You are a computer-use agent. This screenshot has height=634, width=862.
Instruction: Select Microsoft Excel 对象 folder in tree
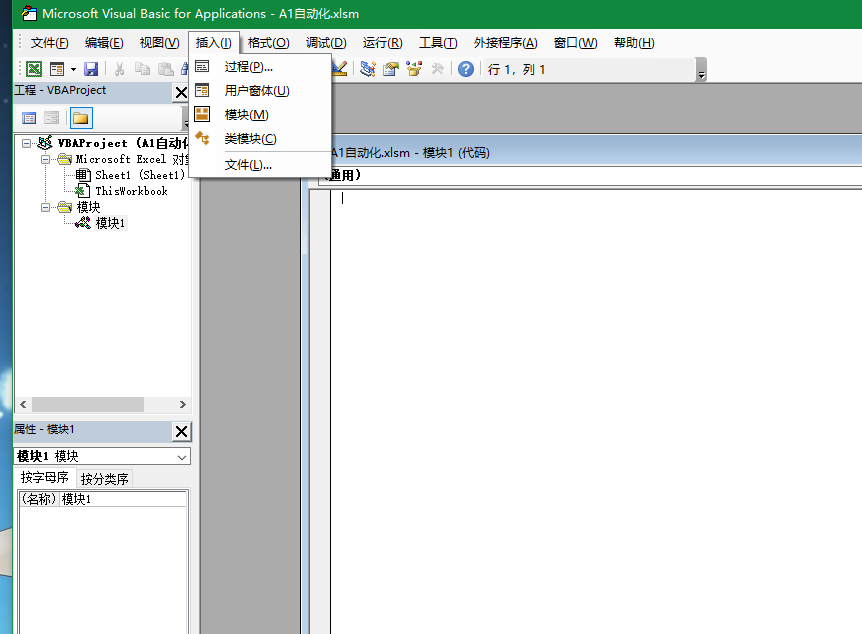pos(131,159)
